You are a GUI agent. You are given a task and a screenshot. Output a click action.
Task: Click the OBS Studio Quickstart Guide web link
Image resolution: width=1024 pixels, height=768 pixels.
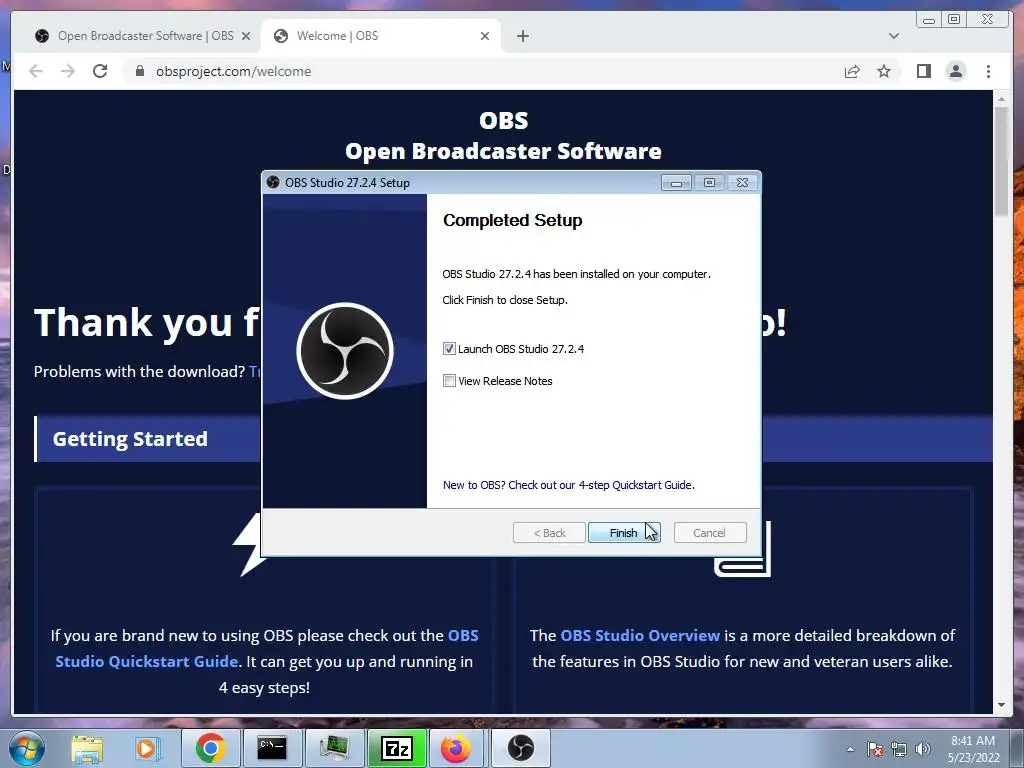(x=267, y=648)
